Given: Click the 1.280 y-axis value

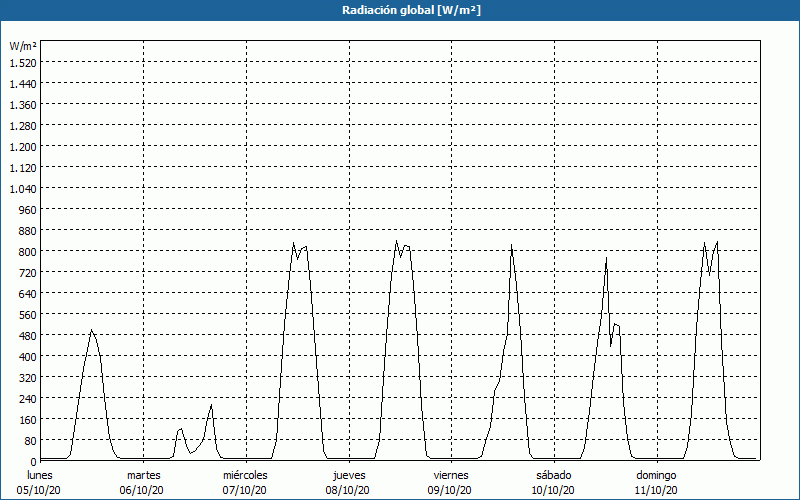Looking at the screenshot, I should [x=23, y=126].
